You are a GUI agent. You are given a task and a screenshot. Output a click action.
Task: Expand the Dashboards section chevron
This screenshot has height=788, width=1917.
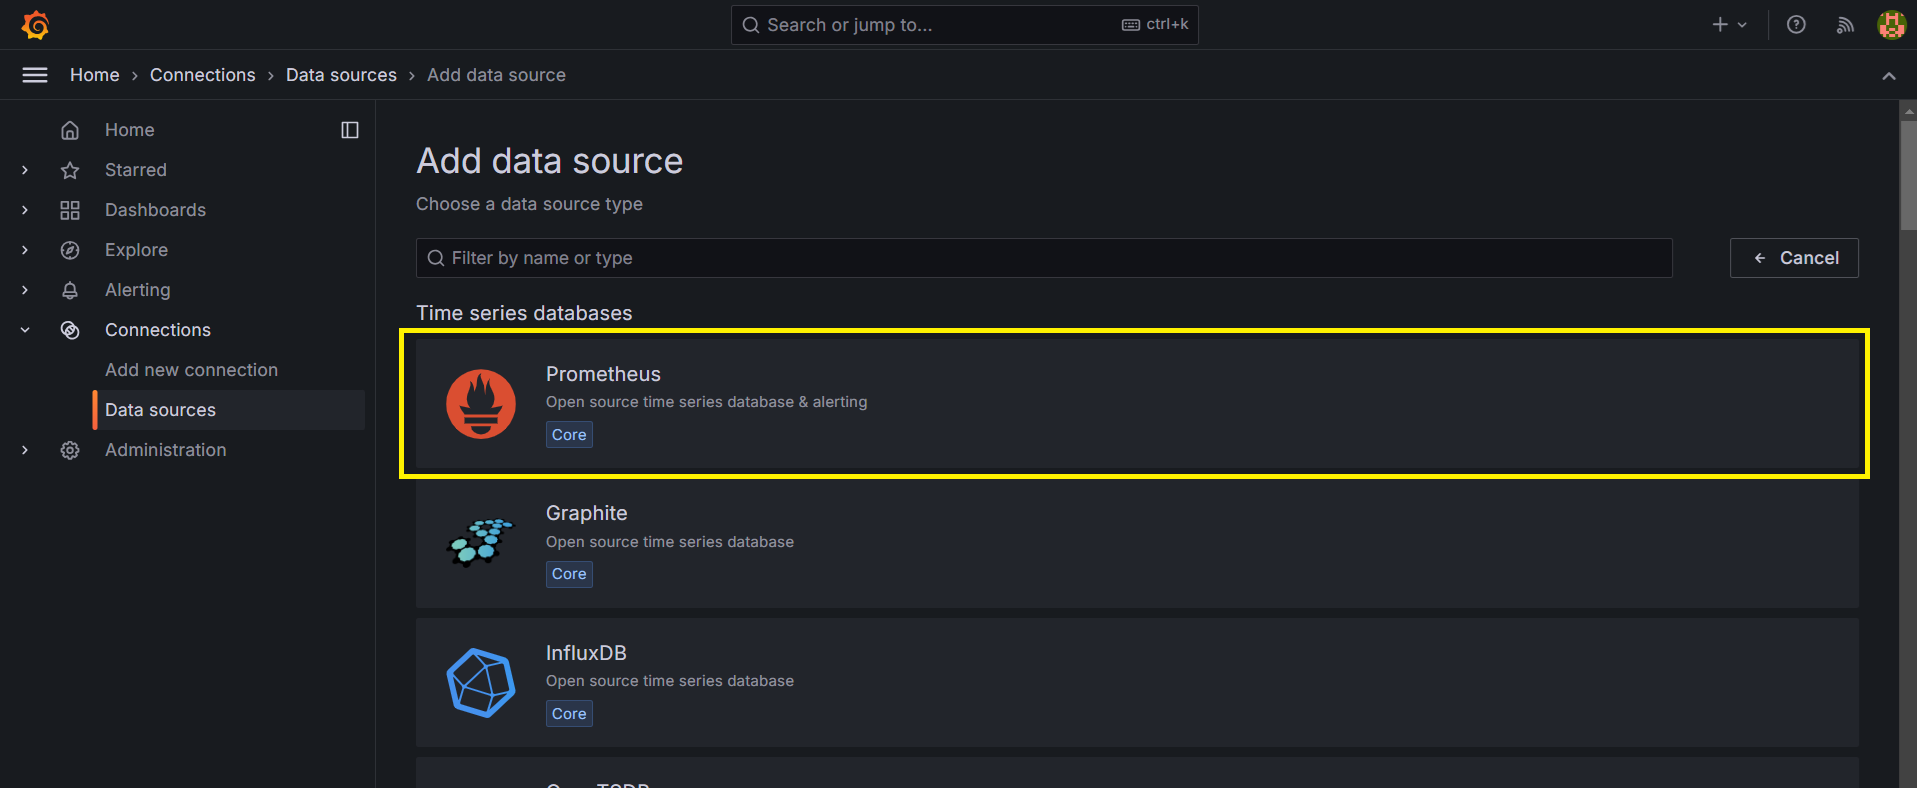25,210
